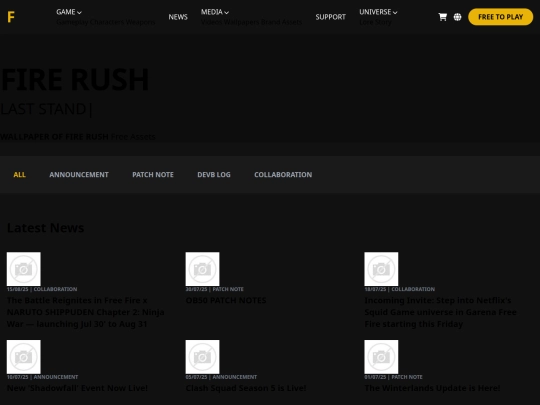Expand the MEDIA dropdown menu

[215, 12]
